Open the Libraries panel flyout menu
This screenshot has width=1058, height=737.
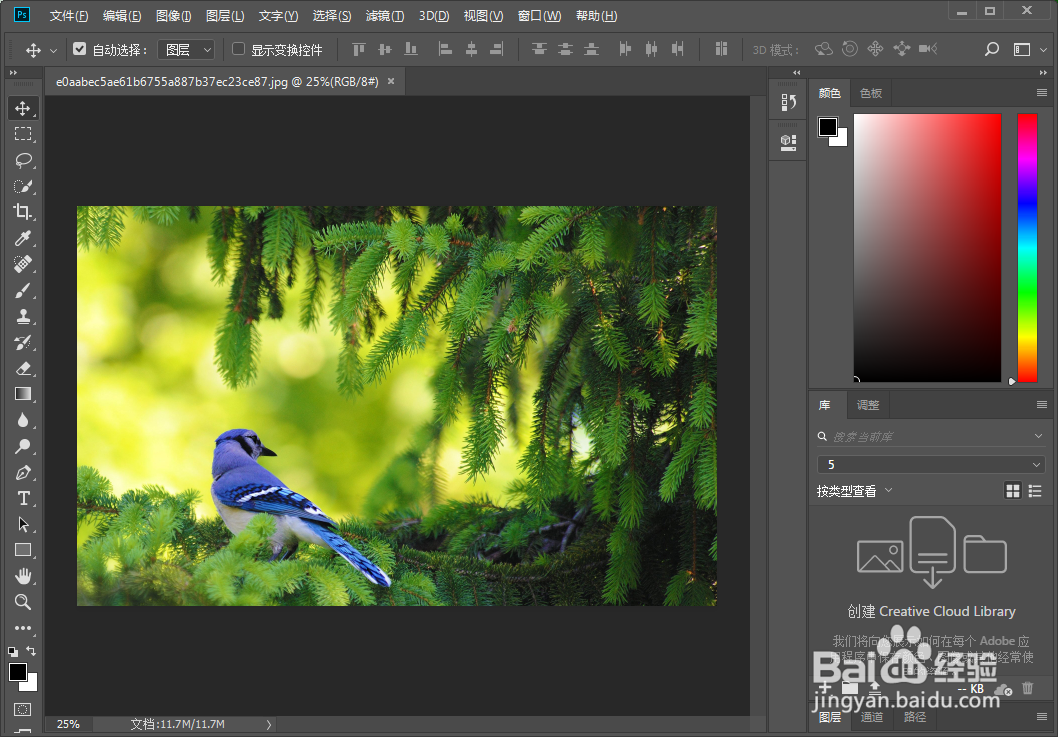tap(1042, 405)
